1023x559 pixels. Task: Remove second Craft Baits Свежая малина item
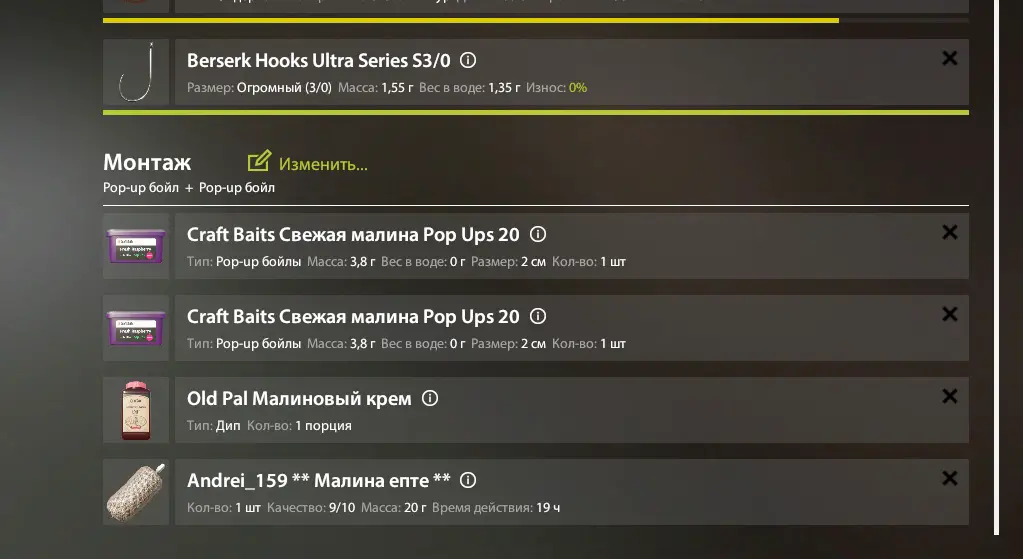[x=950, y=314]
